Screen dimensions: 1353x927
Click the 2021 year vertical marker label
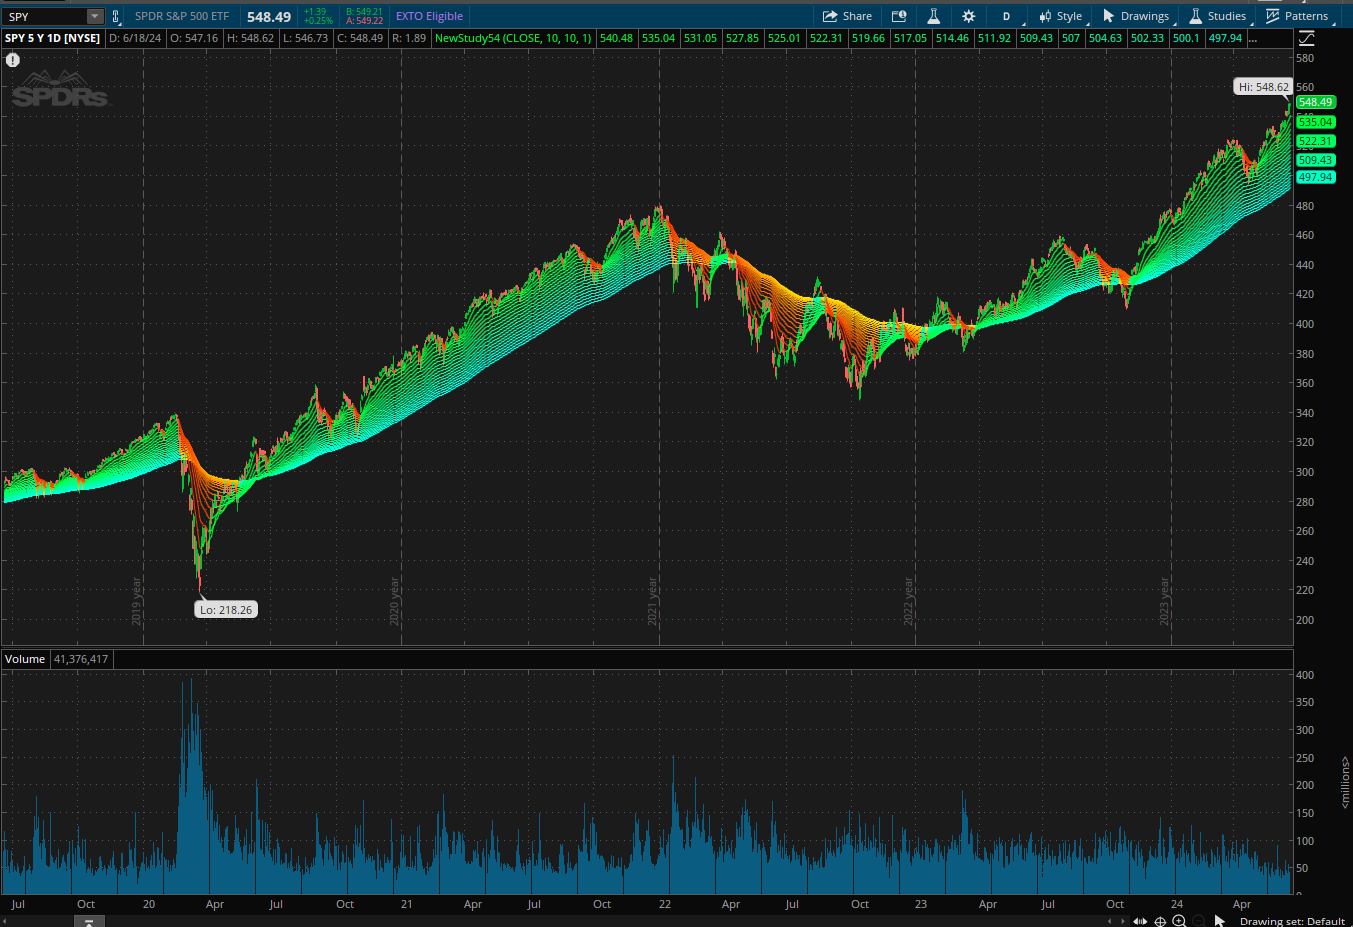click(652, 601)
